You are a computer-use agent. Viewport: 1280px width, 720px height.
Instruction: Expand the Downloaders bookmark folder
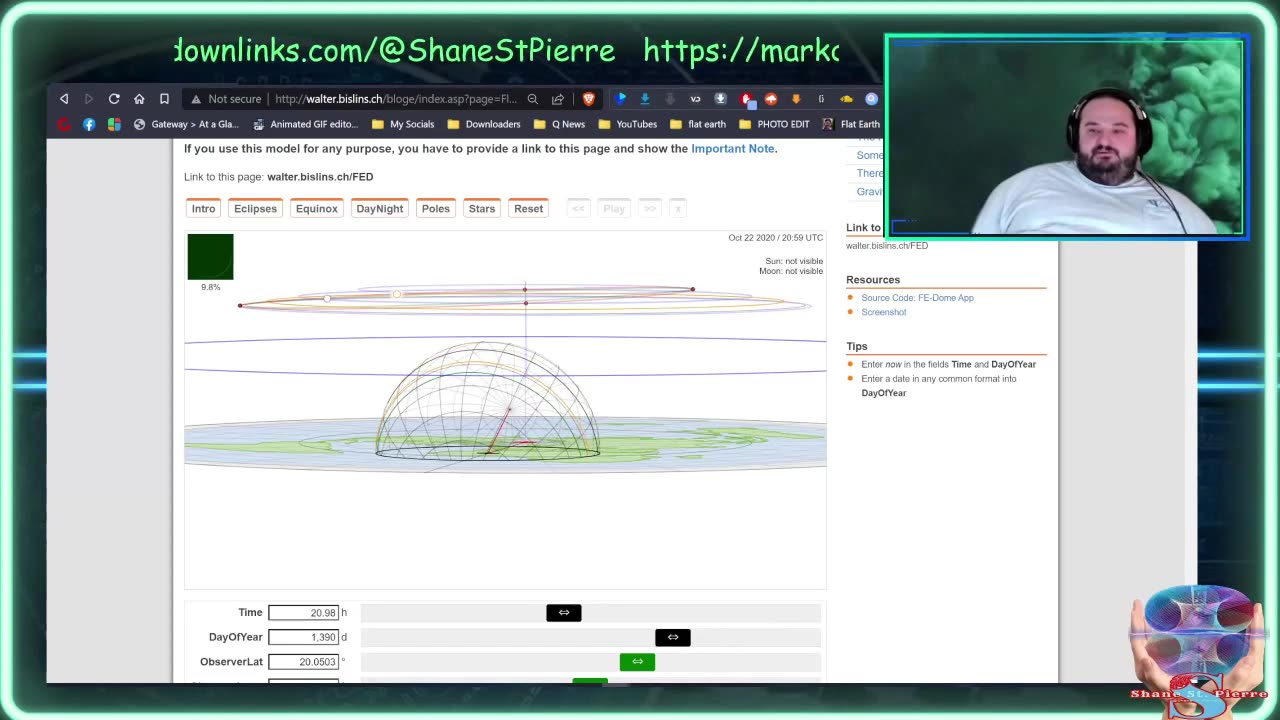pos(484,124)
